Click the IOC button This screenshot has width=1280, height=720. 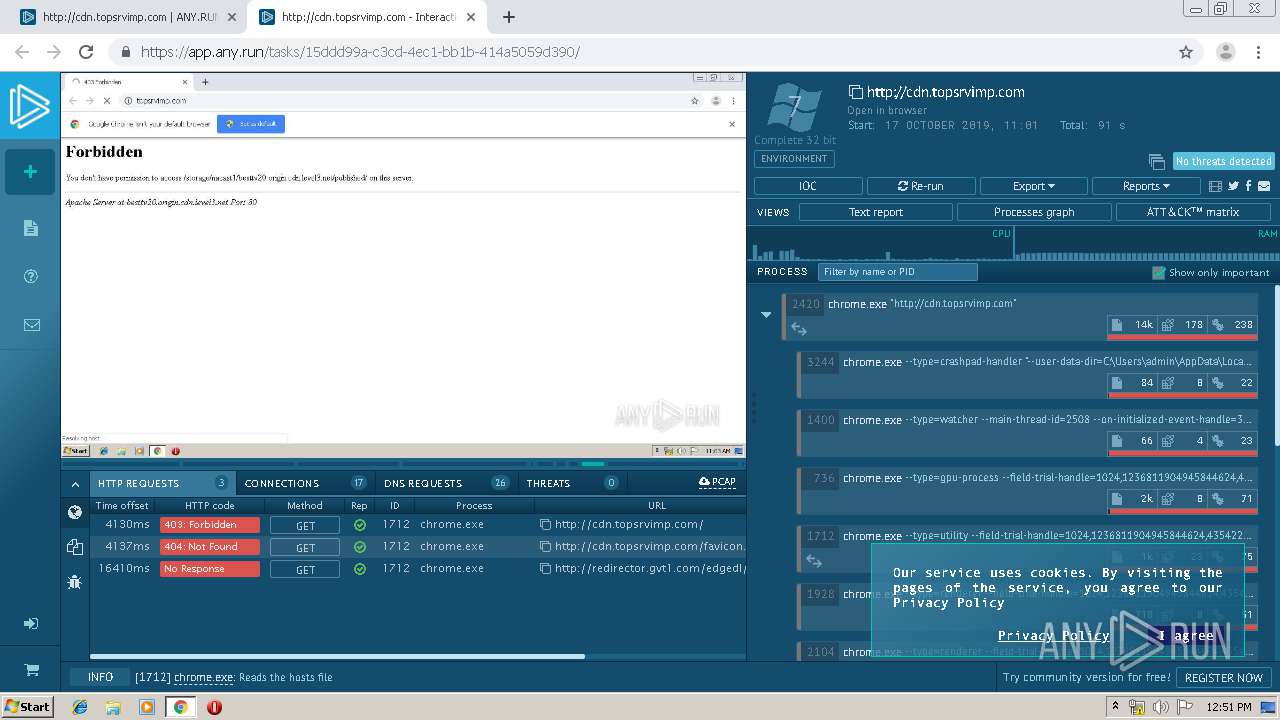808,186
